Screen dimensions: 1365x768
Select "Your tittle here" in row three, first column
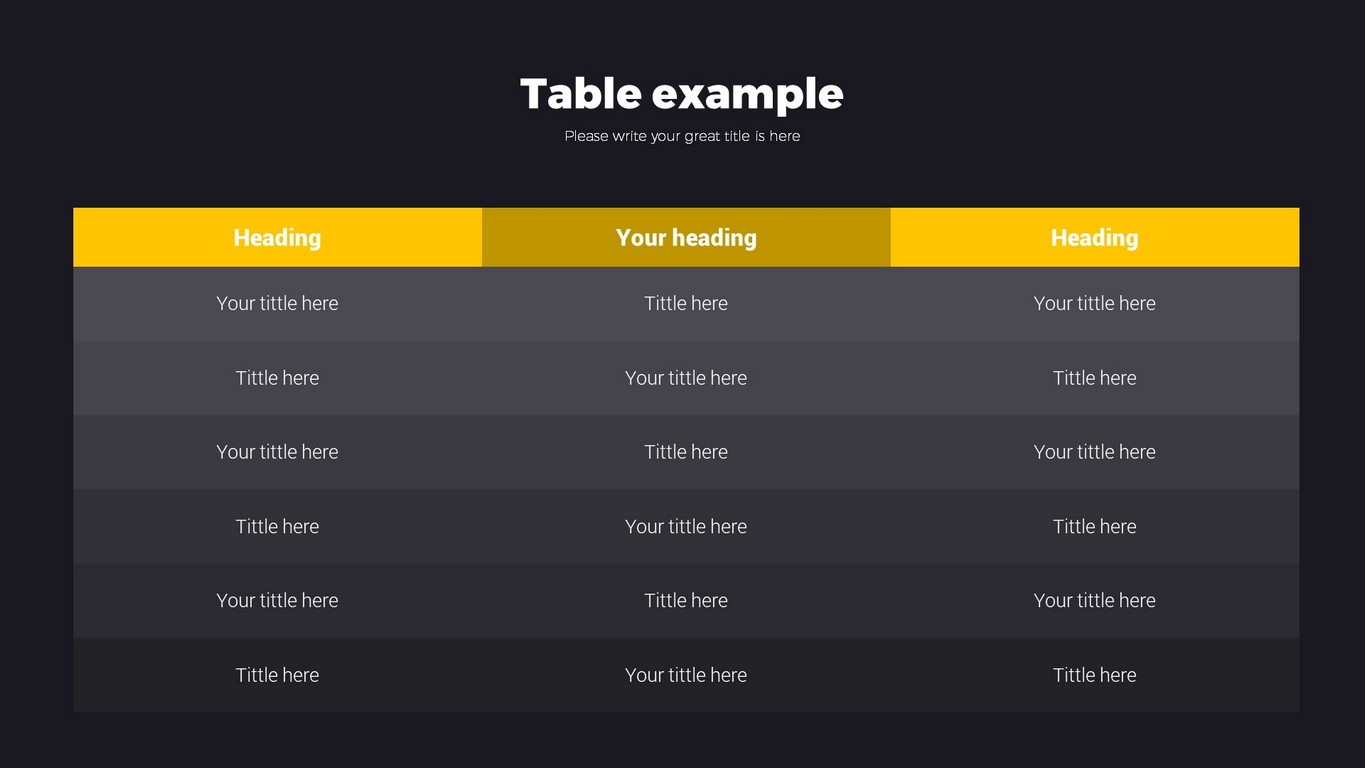pyautogui.click(x=277, y=452)
